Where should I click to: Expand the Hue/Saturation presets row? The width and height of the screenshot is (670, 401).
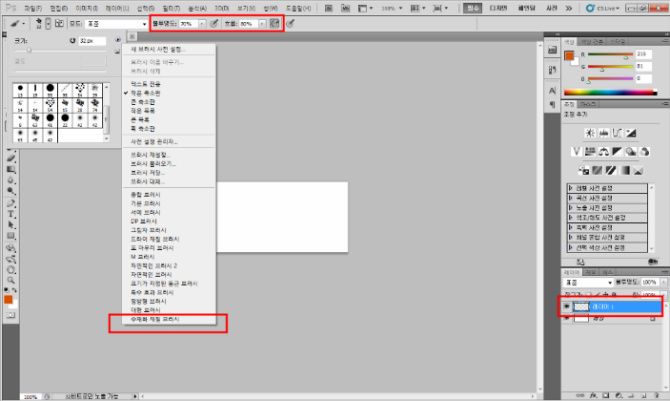607,218
